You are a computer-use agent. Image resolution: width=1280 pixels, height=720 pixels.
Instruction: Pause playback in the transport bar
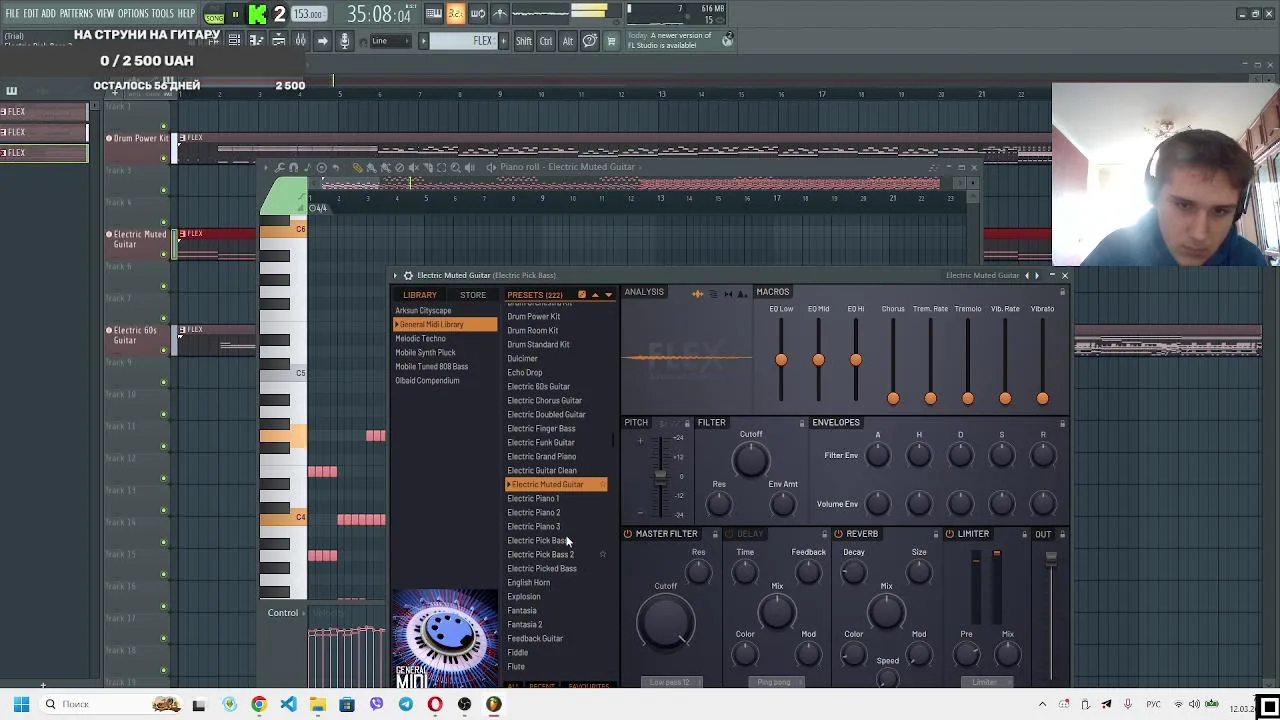pyautogui.click(x=235, y=14)
